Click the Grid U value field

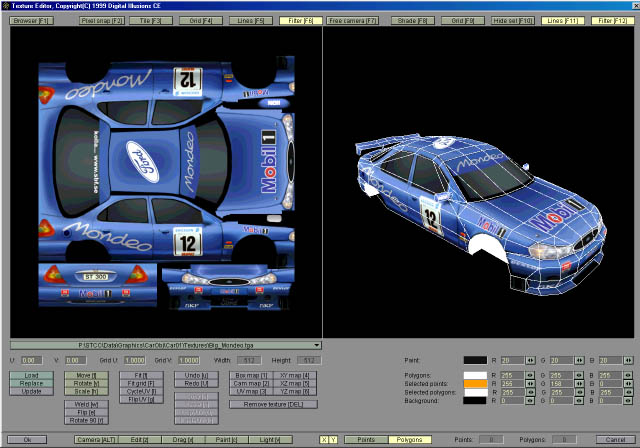134,360
